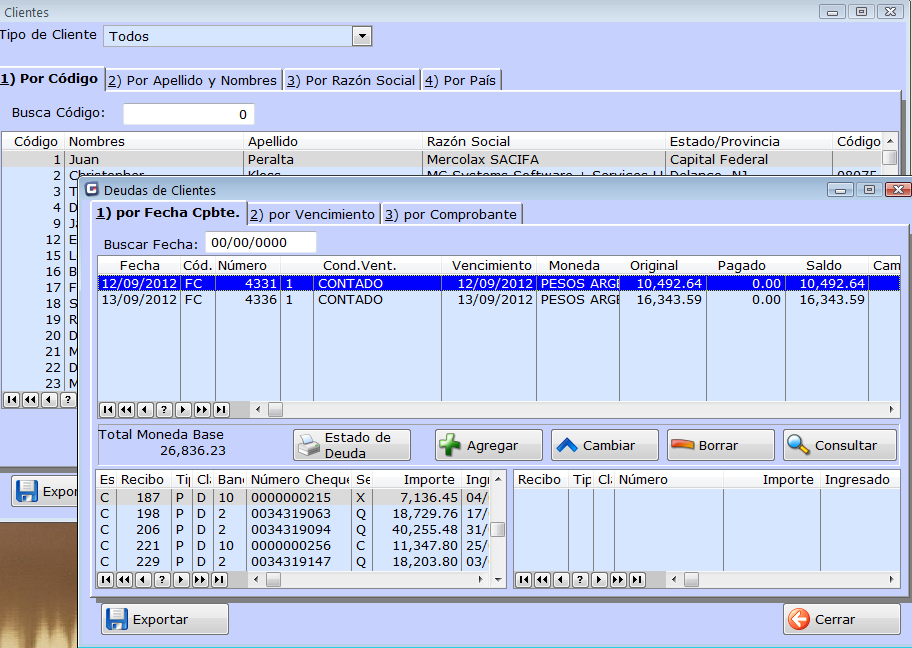Click the Consultar magnifier button
The height and width of the screenshot is (648, 912).
[840, 445]
